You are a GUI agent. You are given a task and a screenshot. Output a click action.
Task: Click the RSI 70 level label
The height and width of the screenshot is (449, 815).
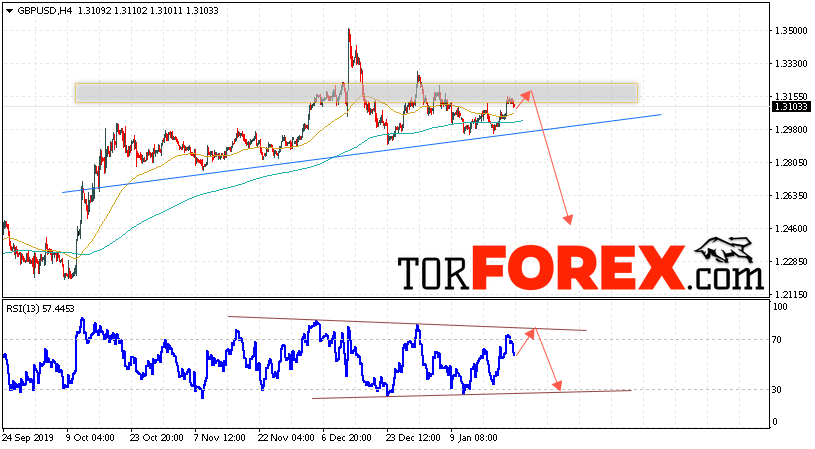(777, 340)
